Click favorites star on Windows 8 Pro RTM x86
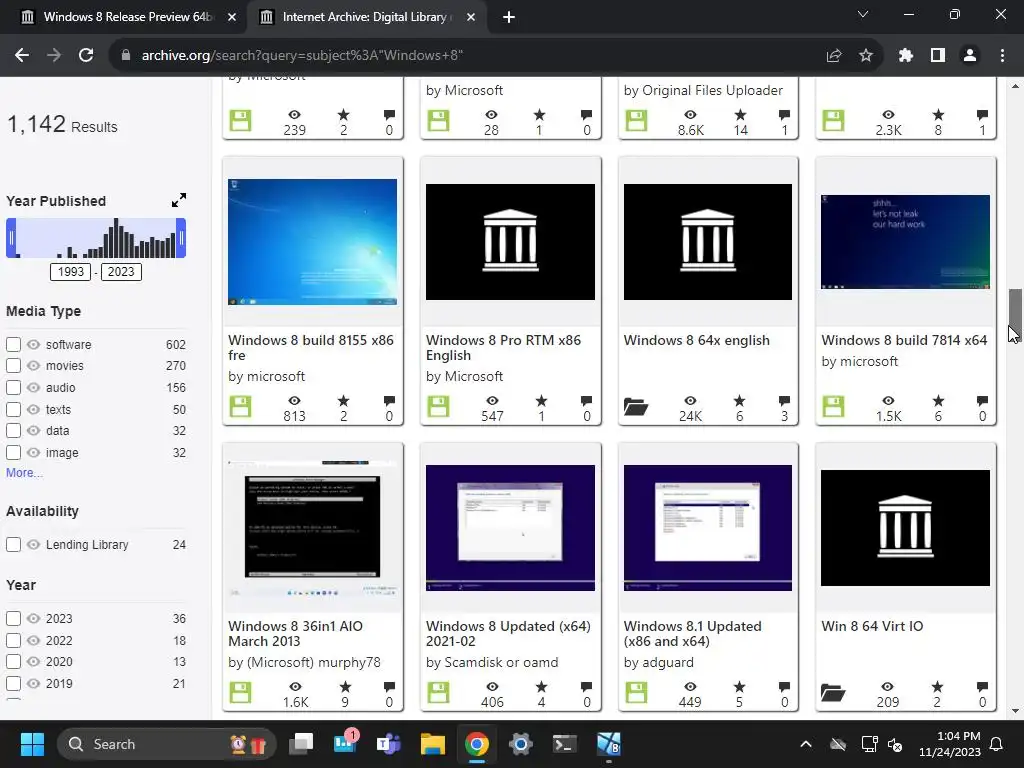The width and height of the screenshot is (1024, 768). click(x=541, y=400)
